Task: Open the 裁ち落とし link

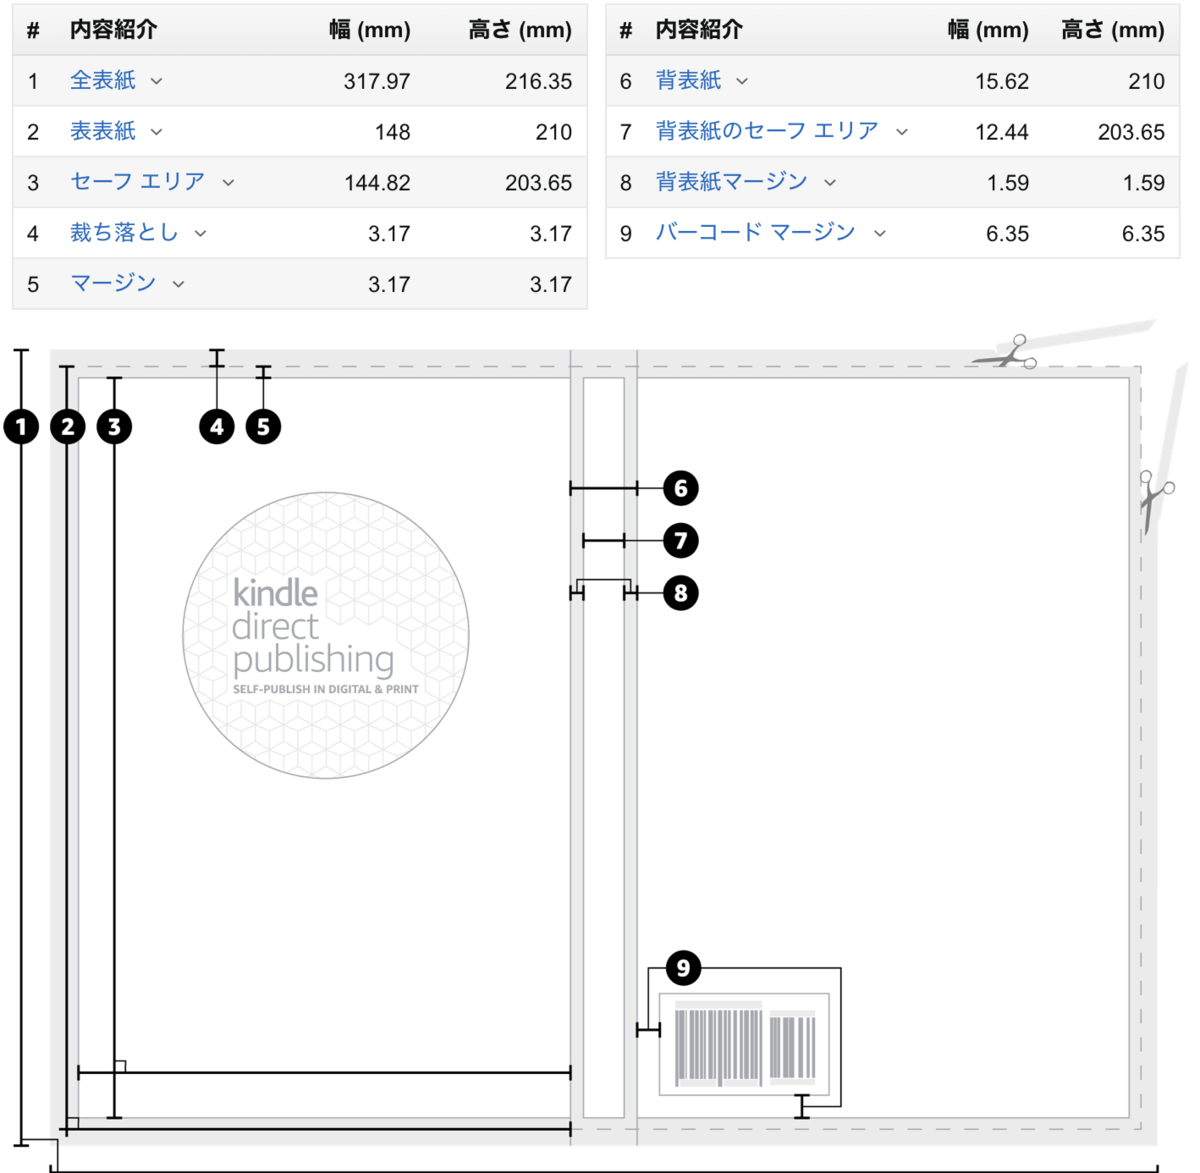Action: [124, 233]
